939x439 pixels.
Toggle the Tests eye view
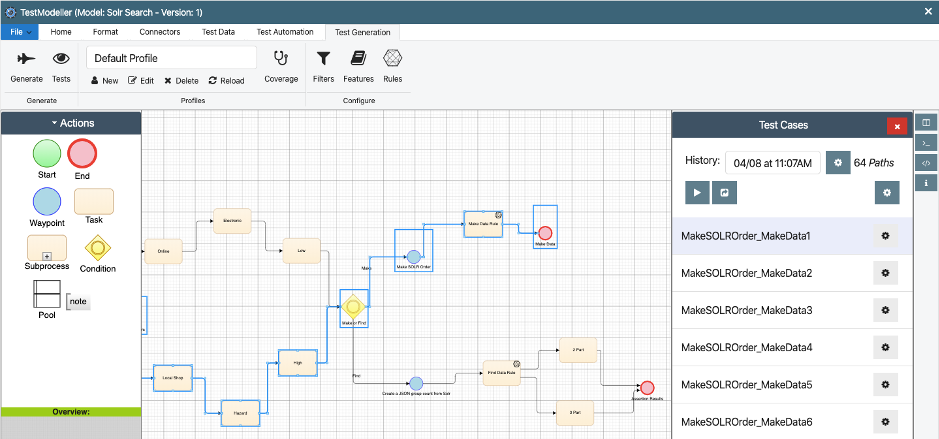point(60,59)
